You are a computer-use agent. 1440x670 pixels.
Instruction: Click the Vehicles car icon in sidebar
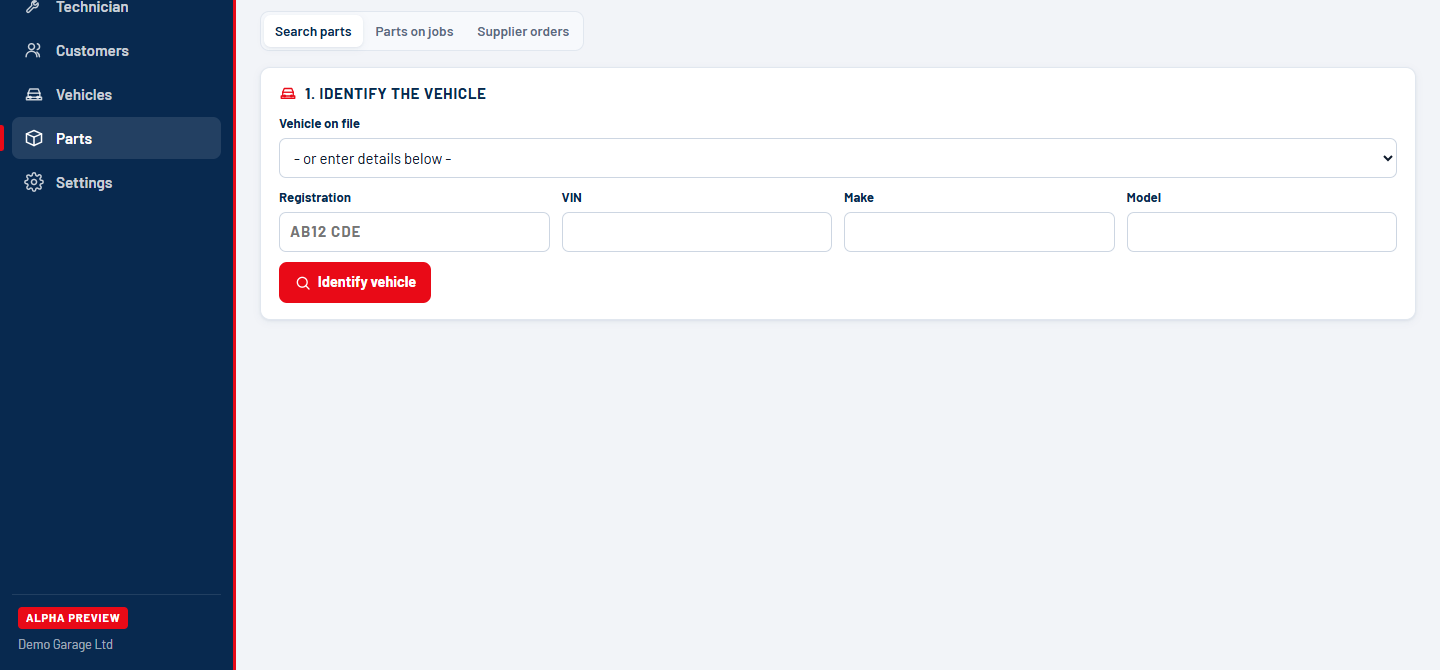tap(34, 95)
